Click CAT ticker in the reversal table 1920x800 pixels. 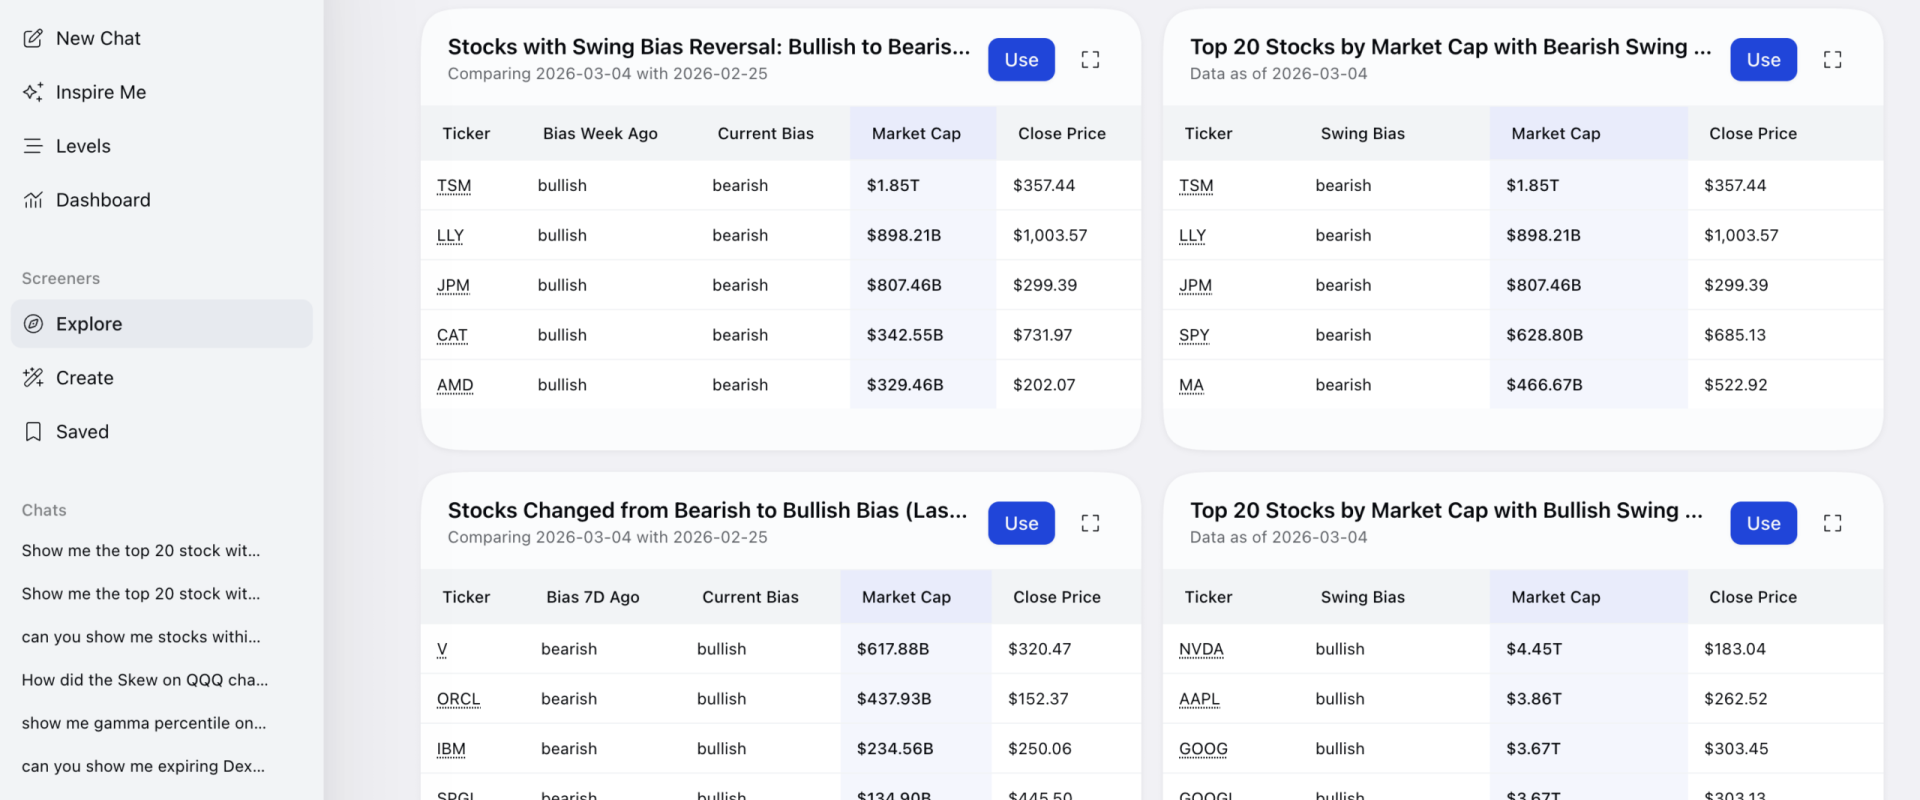tap(452, 335)
